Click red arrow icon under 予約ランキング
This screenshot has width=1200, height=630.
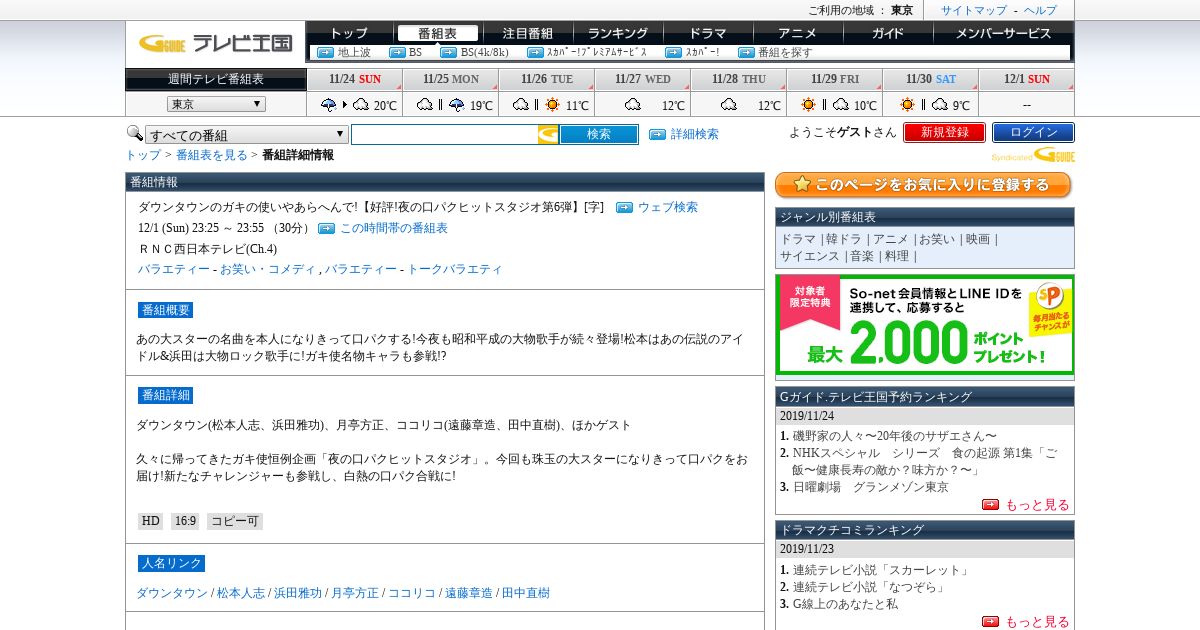pyautogui.click(x=990, y=505)
